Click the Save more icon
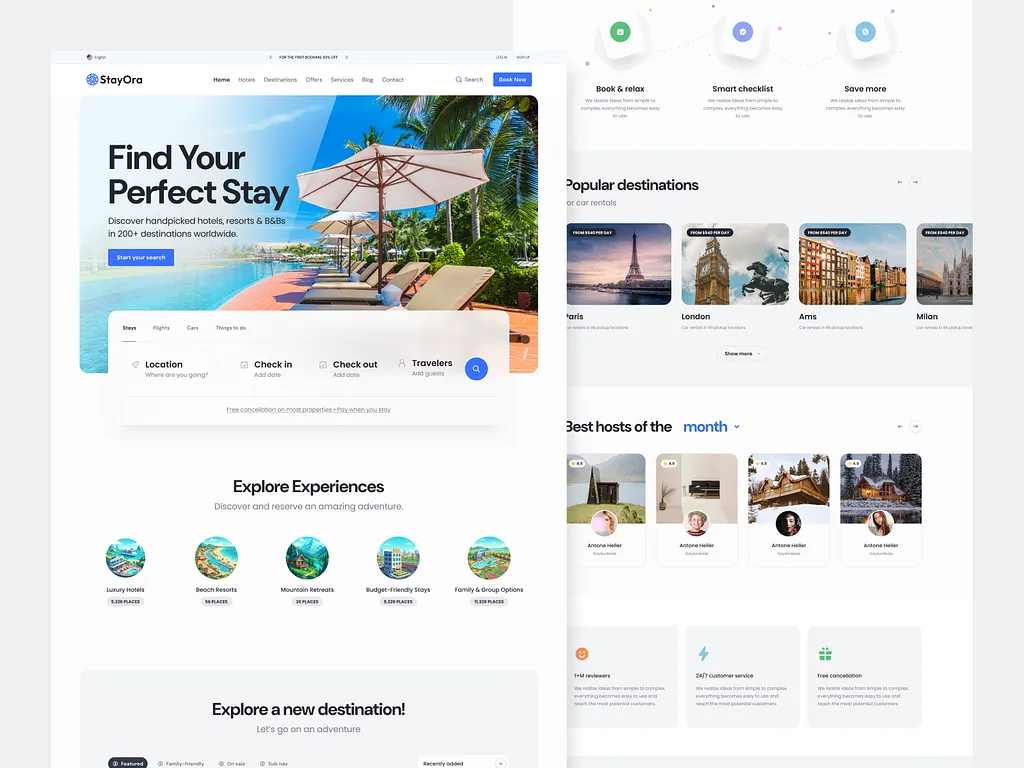 point(865,31)
